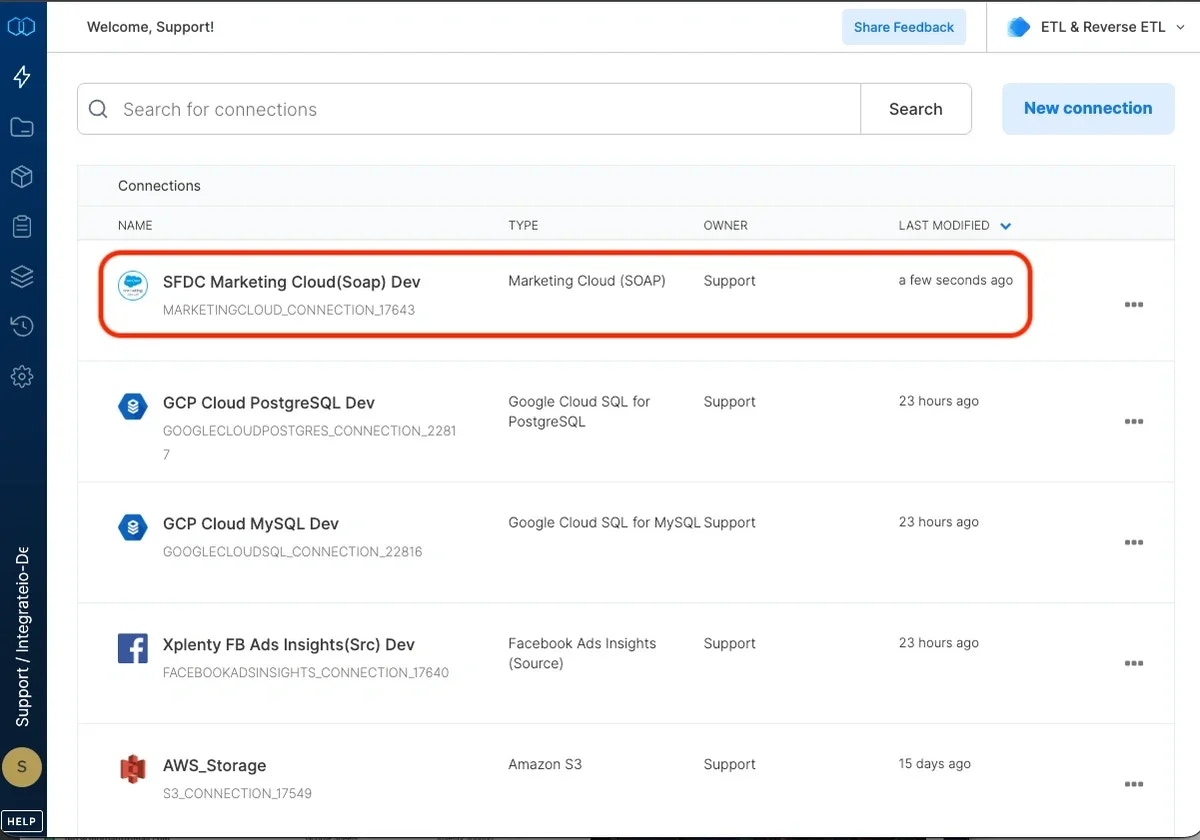Screen dimensions: 1200x840
Task: Open the stacked layers icon in the sidebar
Action: (x=22, y=276)
